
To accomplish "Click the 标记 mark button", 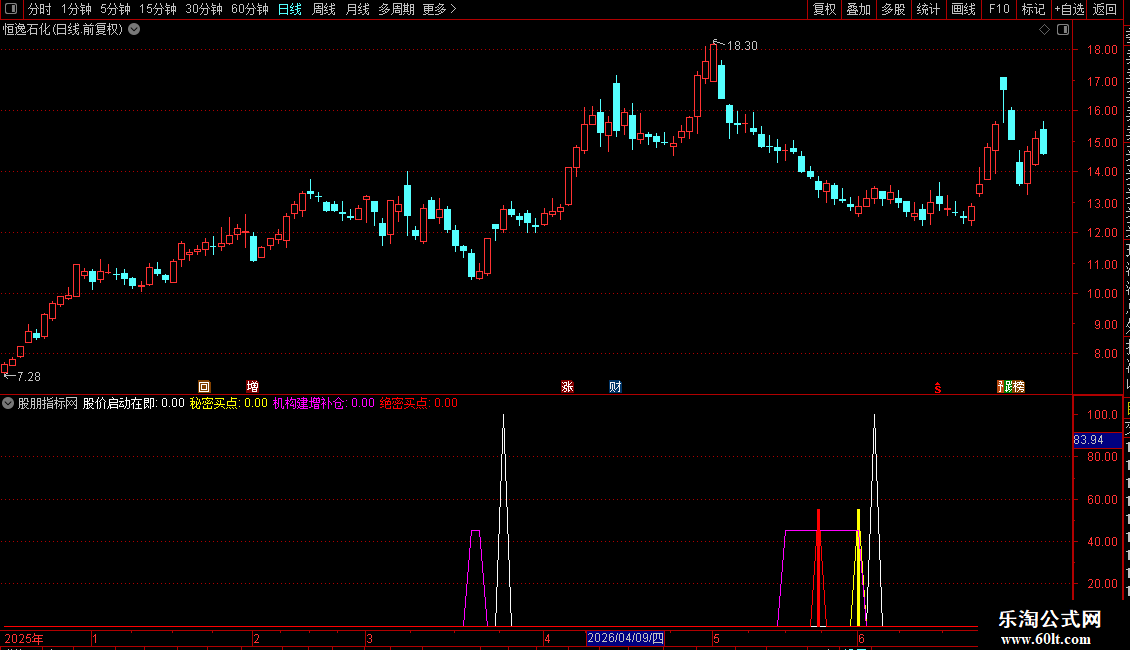I will point(1033,9).
